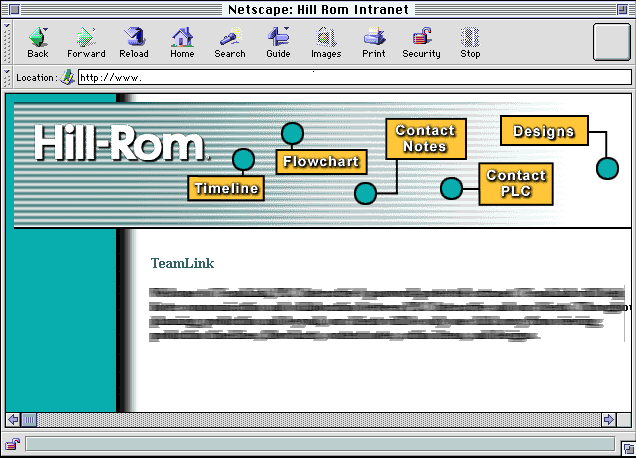636x458 pixels.
Task: Click the Netscape logo box in toolbar
Action: 612,42
